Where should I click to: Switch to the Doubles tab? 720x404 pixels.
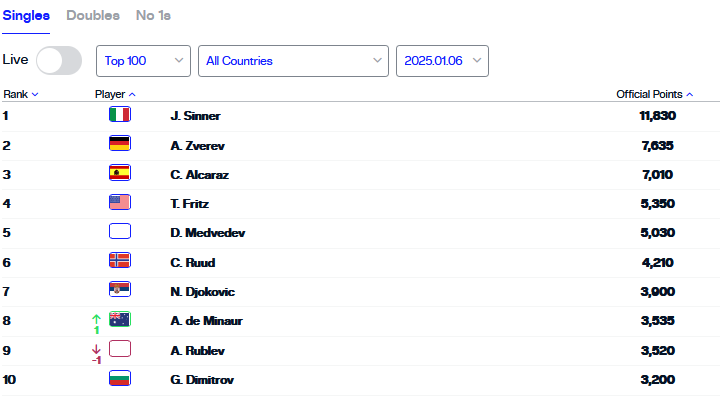click(x=93, y=16)
